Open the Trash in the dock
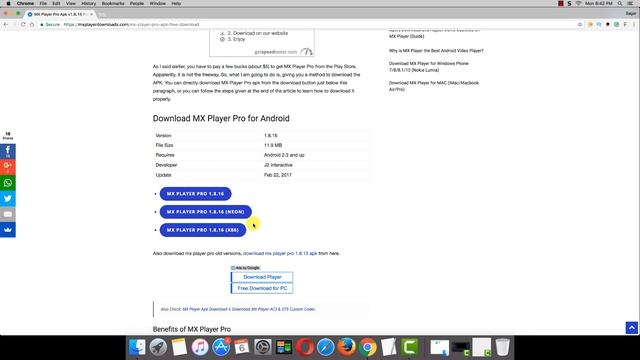The image size is (640, 360). pos(502,347)
